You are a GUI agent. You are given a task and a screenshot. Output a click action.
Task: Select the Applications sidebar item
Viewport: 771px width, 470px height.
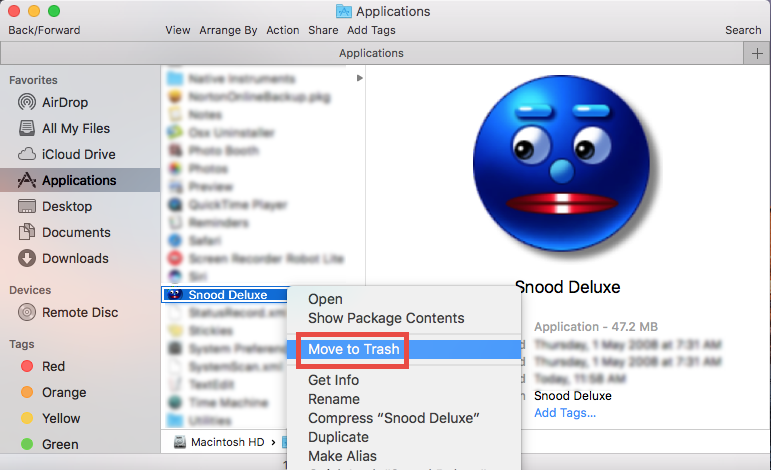coord(80,180)
